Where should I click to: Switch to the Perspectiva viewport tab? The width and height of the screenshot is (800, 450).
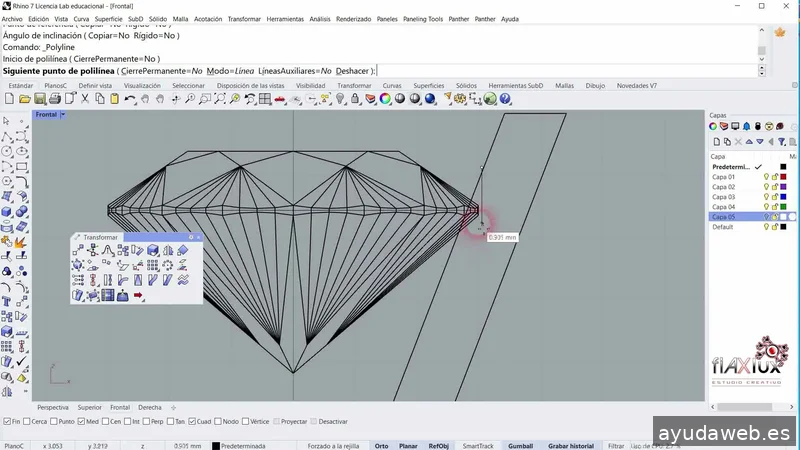[x=53, y=407]
